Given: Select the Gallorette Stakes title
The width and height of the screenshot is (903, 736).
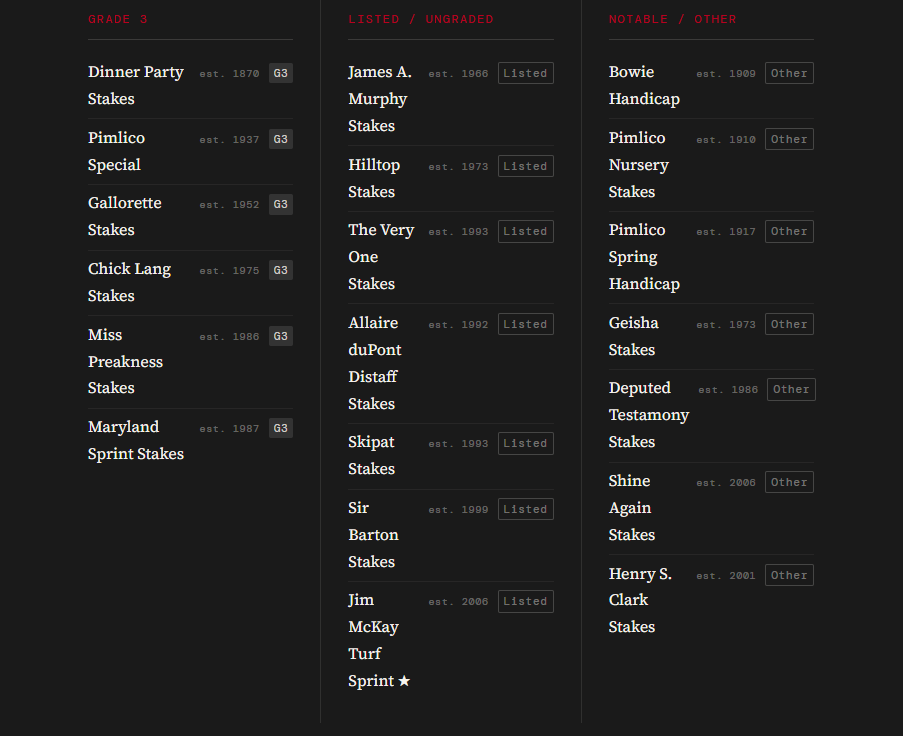Looking at the screenshot, I should [x=124, y=216].
